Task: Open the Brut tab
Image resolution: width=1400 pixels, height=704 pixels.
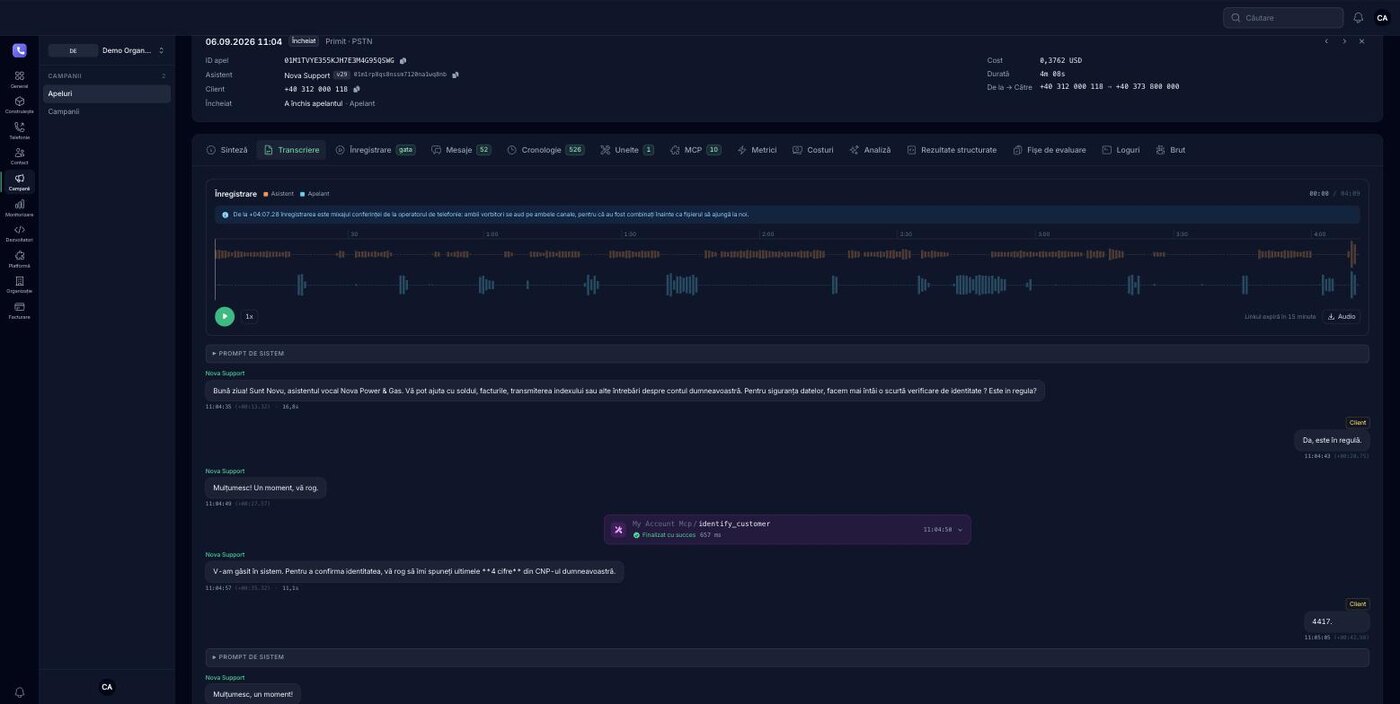Action: coord(1171,150)
